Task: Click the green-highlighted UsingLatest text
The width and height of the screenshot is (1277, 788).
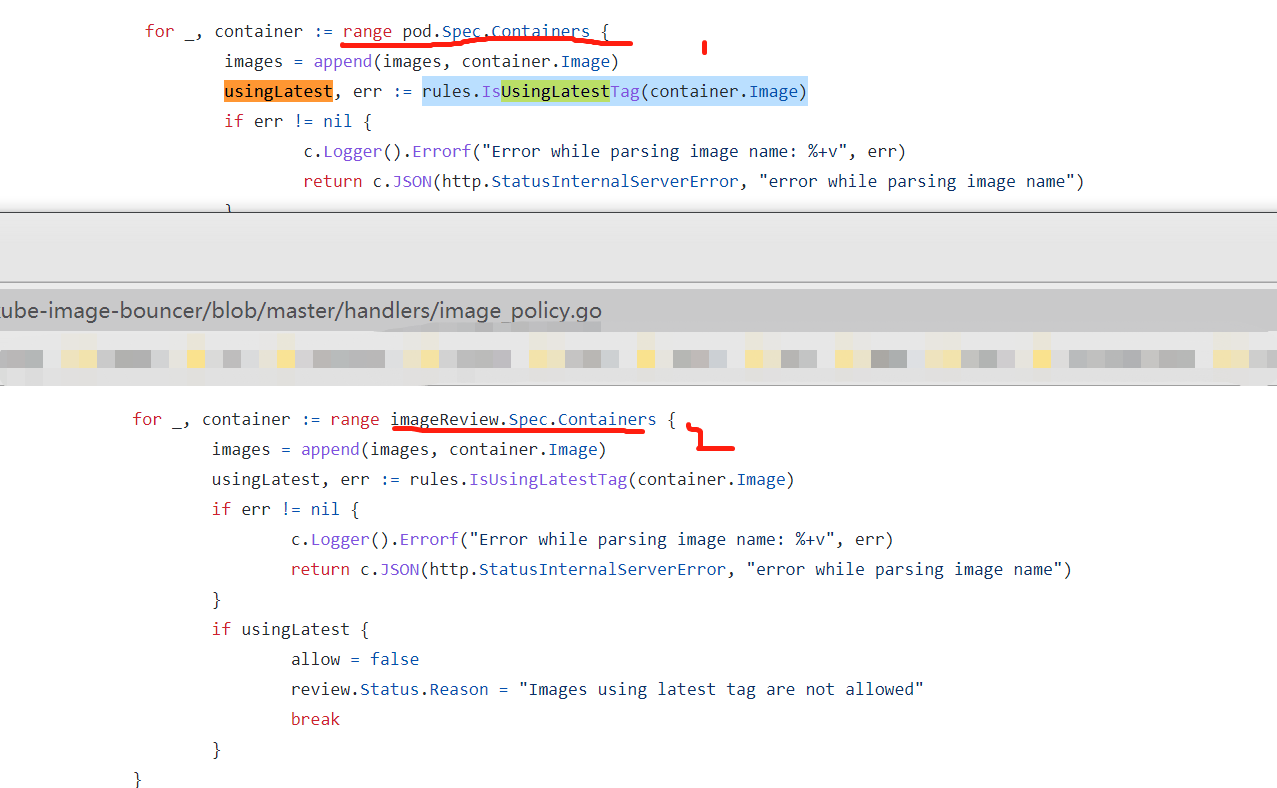Action: click(555, 92)
